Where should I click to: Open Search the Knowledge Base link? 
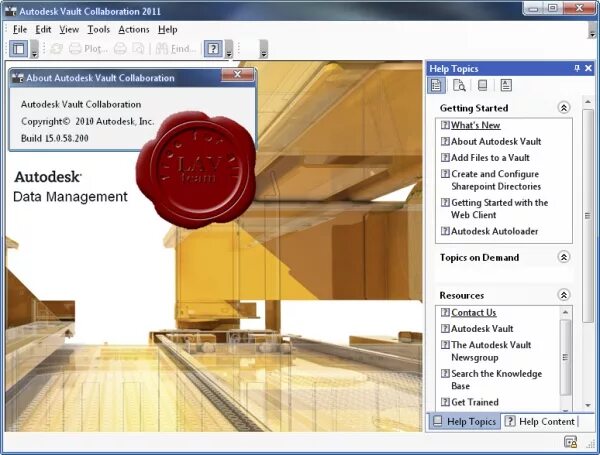click(x=496, y=380)
